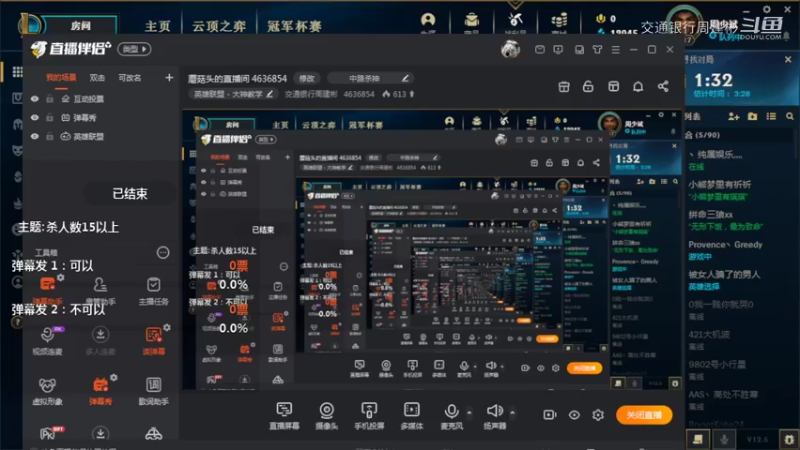Click the recording camera icon
The image size is (800, 450).
(x=549, y=415)
